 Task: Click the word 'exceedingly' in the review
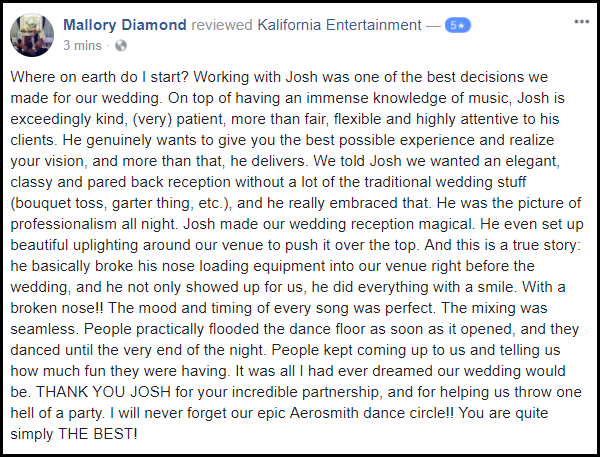pos(51,119)
